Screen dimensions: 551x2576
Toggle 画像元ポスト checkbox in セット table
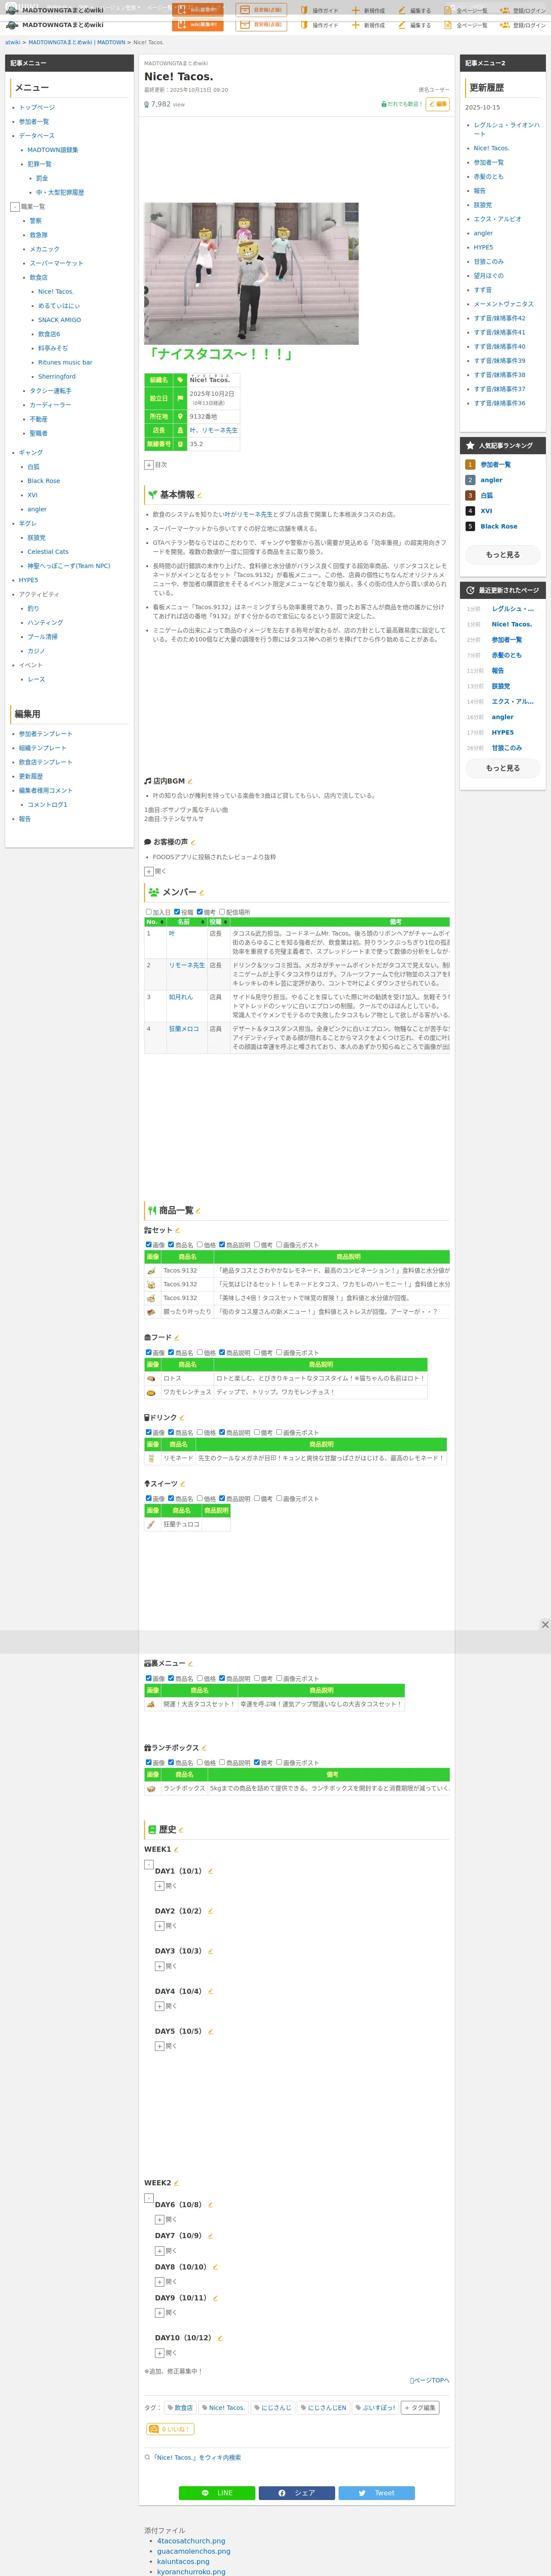click(x=279, y=1245)
